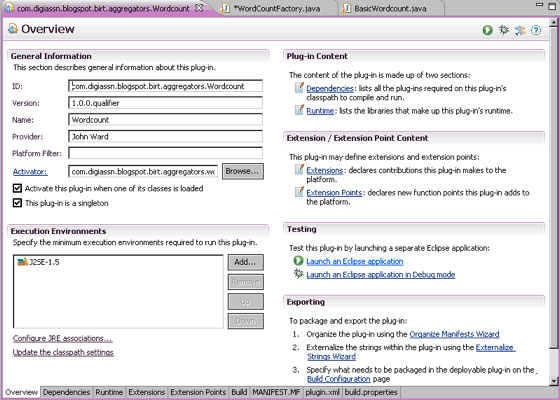Screen dimensions: 560x400
Task: Click the green Run launch icon in Overview header
Action: (488, 30)
